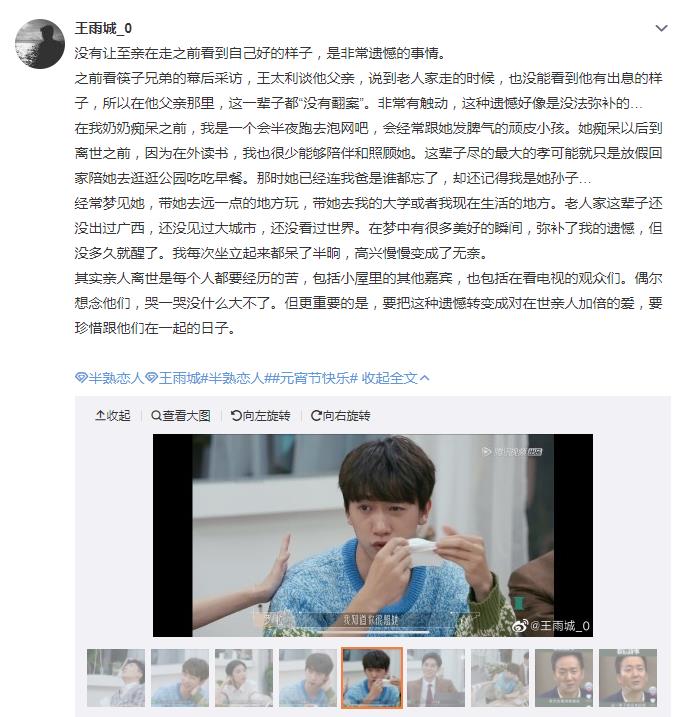Screen dimensions: 675x717
Task: Select the second thumbnail of the blue sweater man
Action: click(x=180, y=678)
